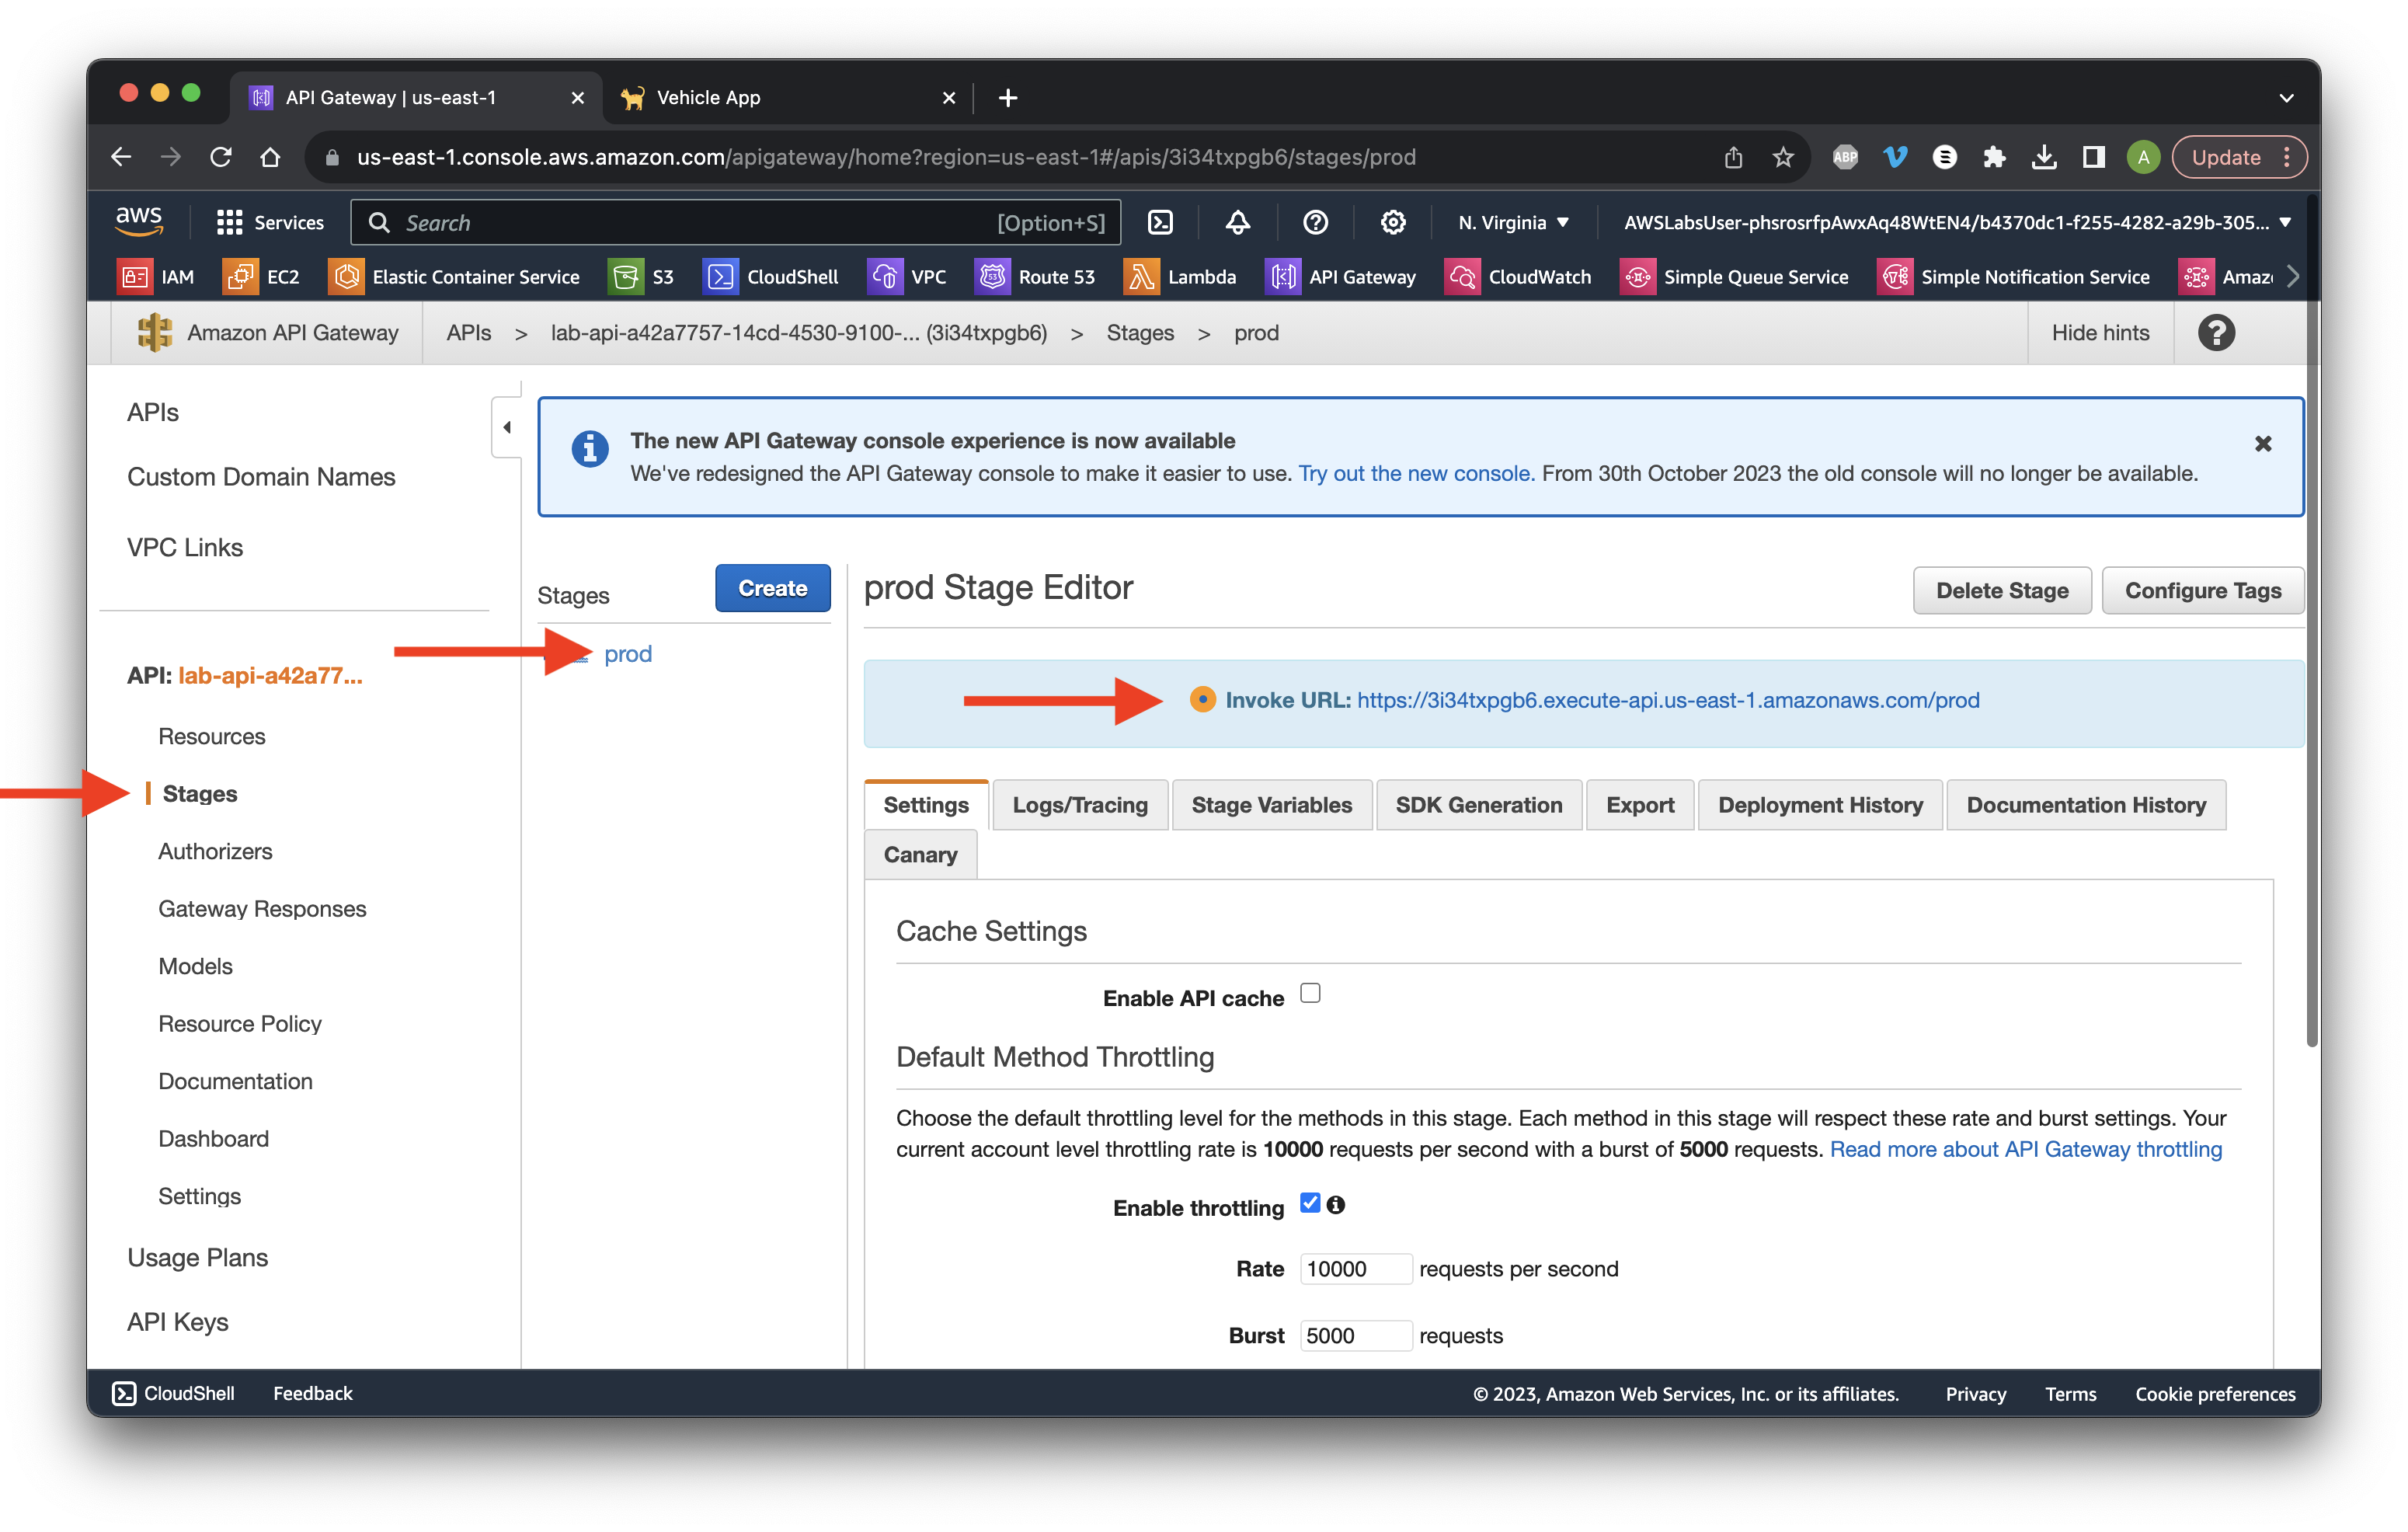Image resolution: width=2408 pixels, height=1532 pixels.
Task: Click the AWS logo
Action: click(x=138, y=221)
